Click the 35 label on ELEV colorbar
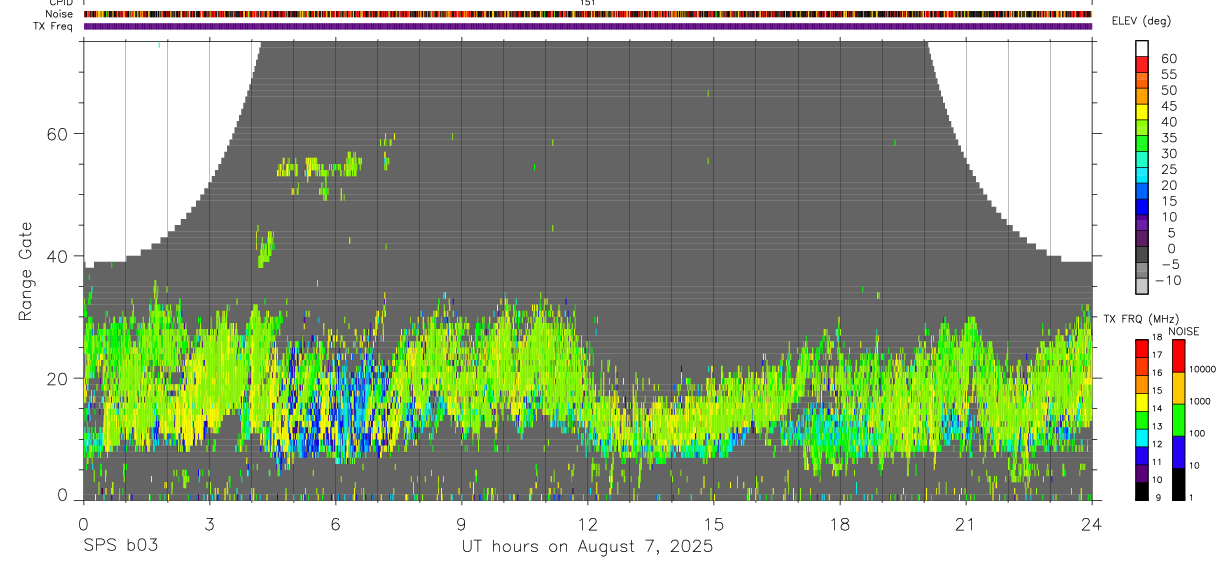The width and height of the screenshot is (1228, 567). pyautogui.click(x=1168, y=138)
